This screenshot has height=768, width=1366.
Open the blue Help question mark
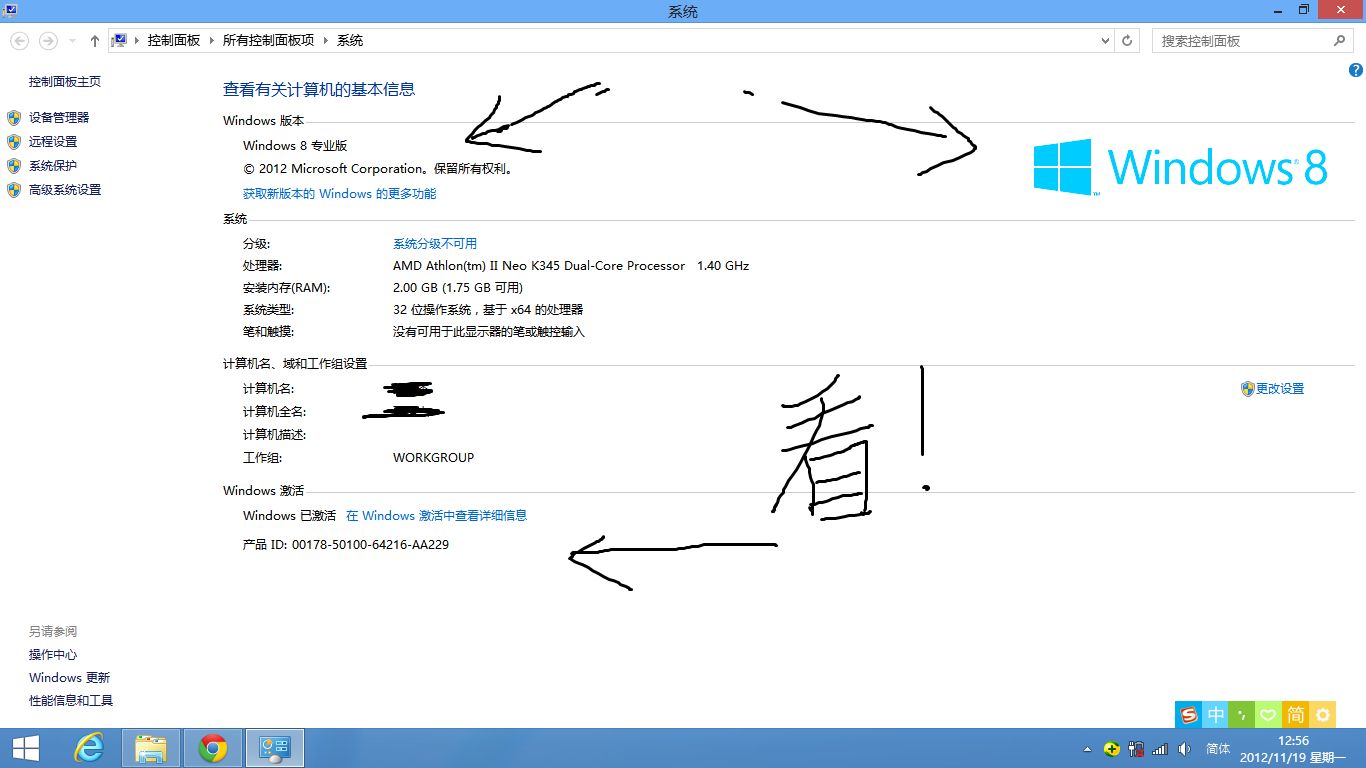[x=1356, y=70]
